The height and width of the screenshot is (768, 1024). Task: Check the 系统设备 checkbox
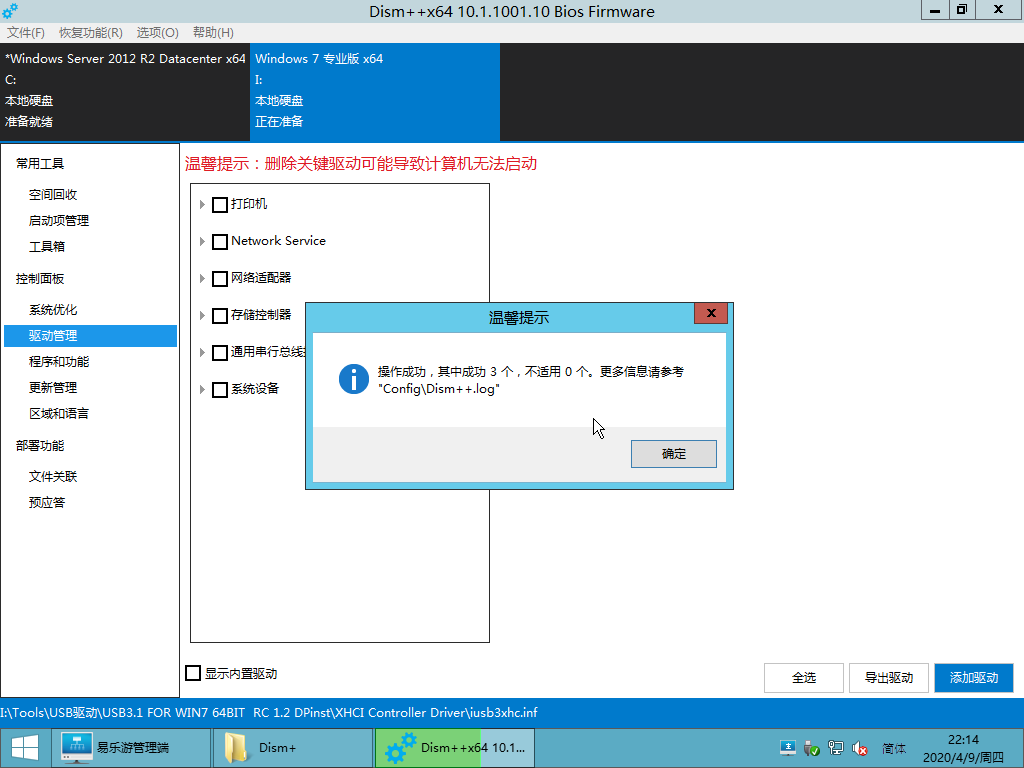[x=220, y=390]
